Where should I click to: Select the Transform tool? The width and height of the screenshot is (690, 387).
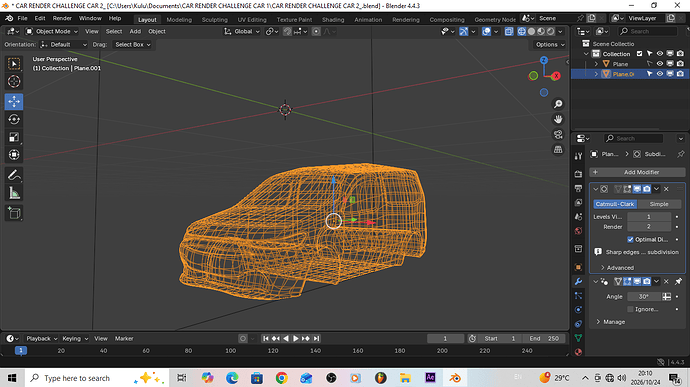(14, 155)
